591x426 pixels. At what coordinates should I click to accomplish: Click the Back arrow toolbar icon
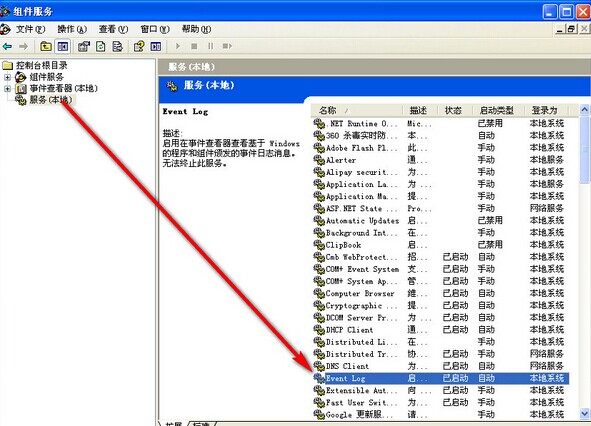(x=7, y=46)
